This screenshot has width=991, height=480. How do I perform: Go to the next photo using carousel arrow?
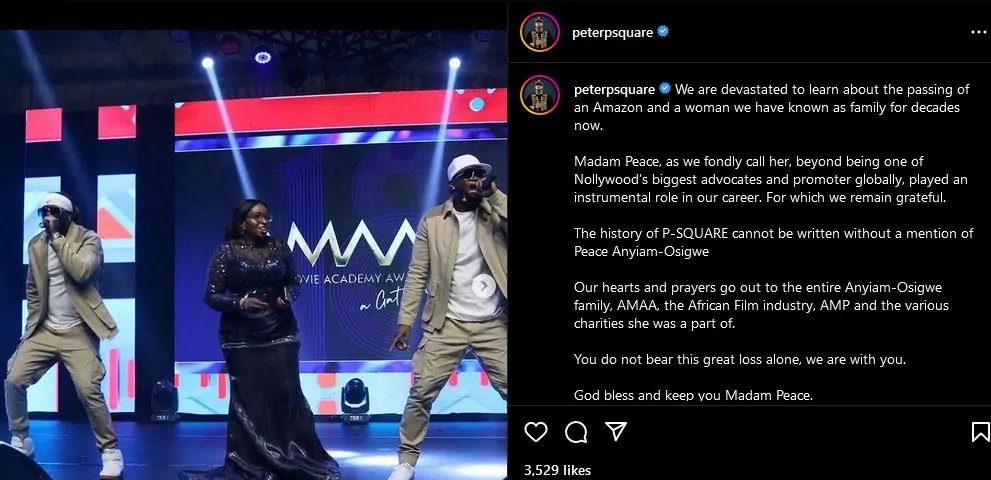coord(483,286)
